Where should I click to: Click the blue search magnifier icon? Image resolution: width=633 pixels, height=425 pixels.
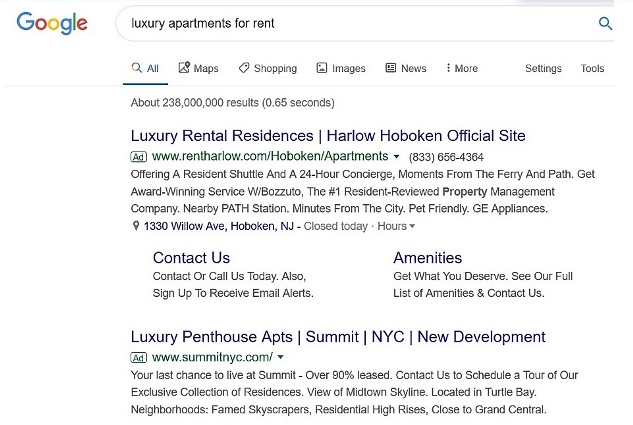[x=605, y=23]
